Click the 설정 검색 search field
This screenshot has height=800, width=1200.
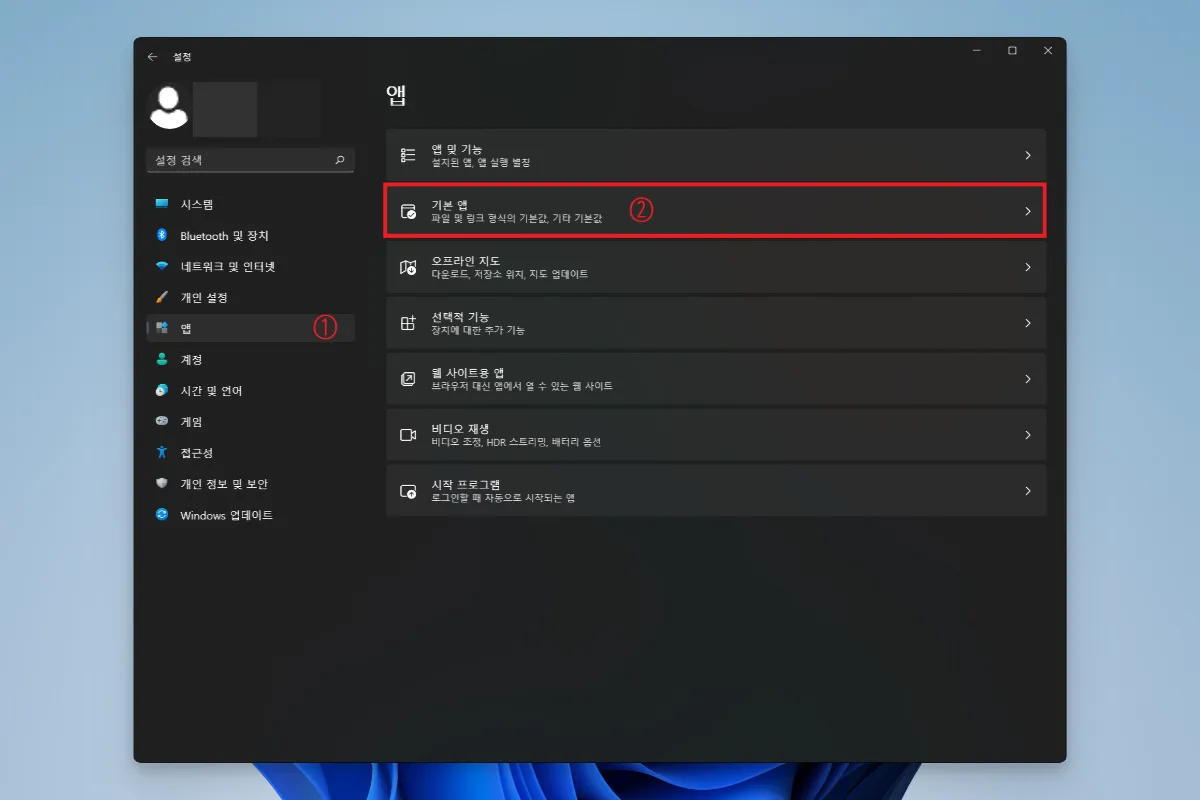click(250, 160)
